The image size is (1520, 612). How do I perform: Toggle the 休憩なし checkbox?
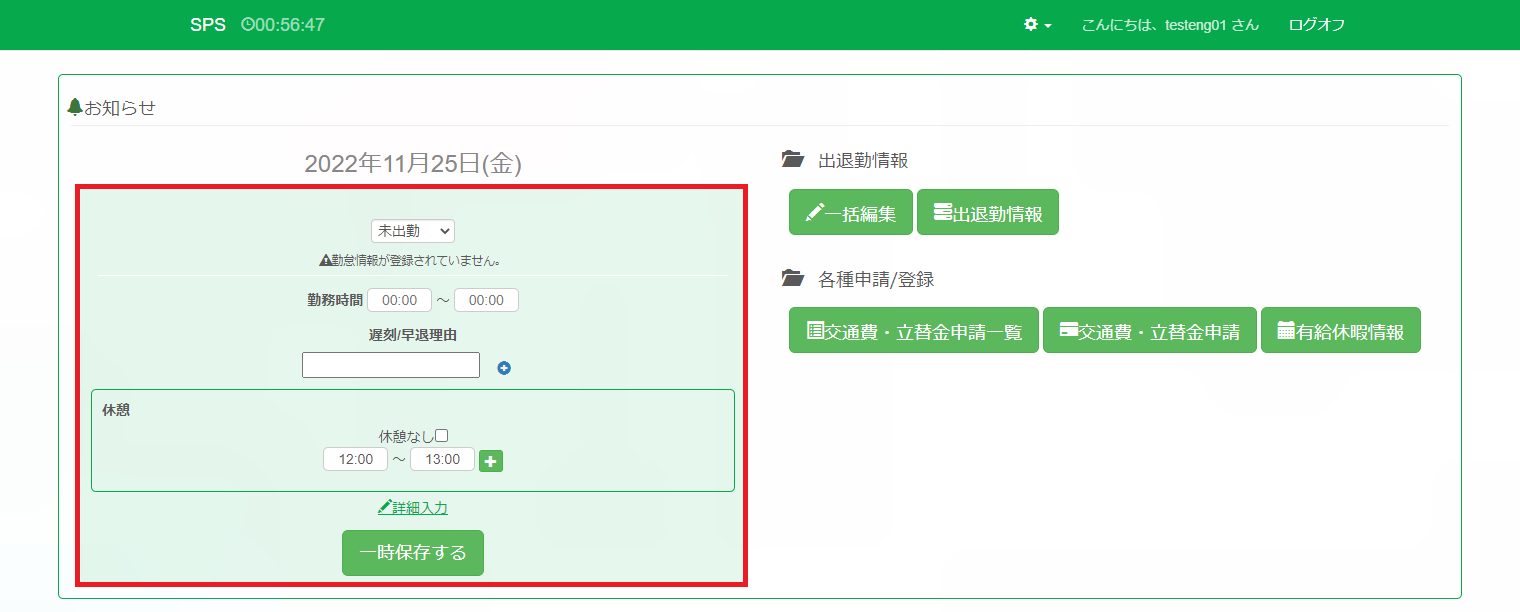pos(441,436)
